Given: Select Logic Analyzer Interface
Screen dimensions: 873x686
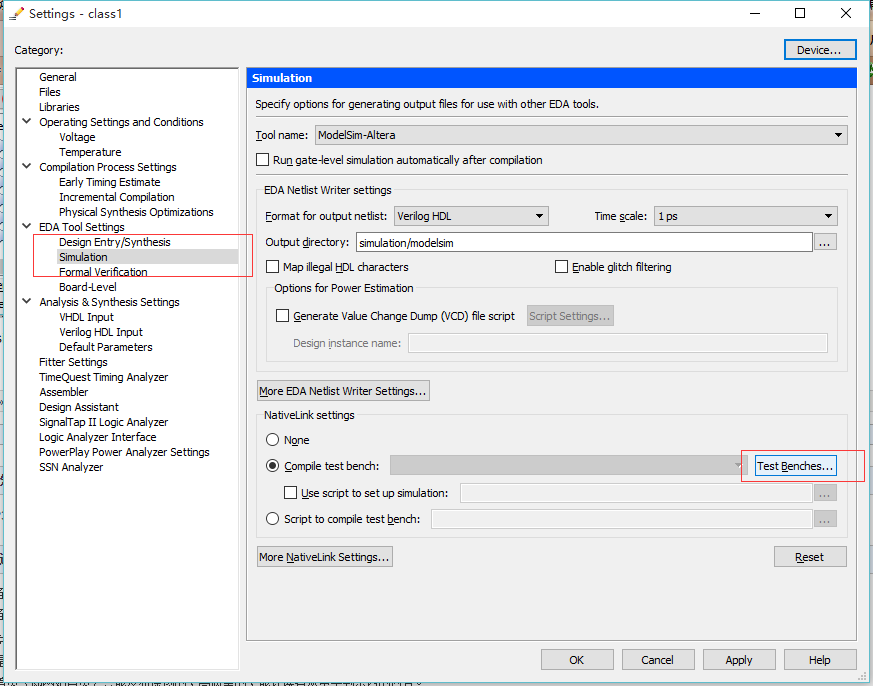Looking at the screenshot, I should pos(97,437).
